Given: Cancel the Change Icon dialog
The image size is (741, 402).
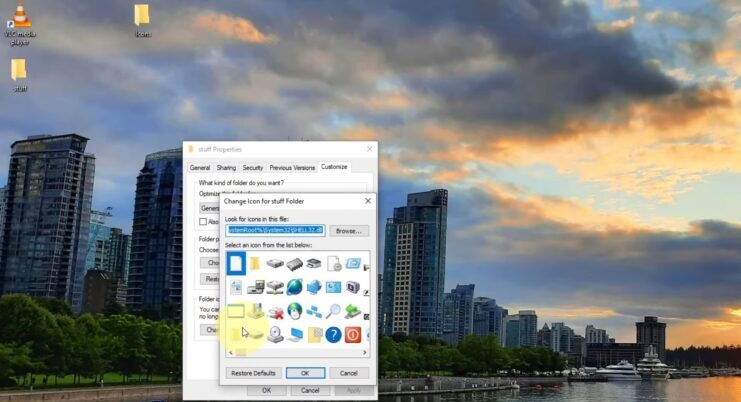Looking at the screenshot, I should 349,373.
